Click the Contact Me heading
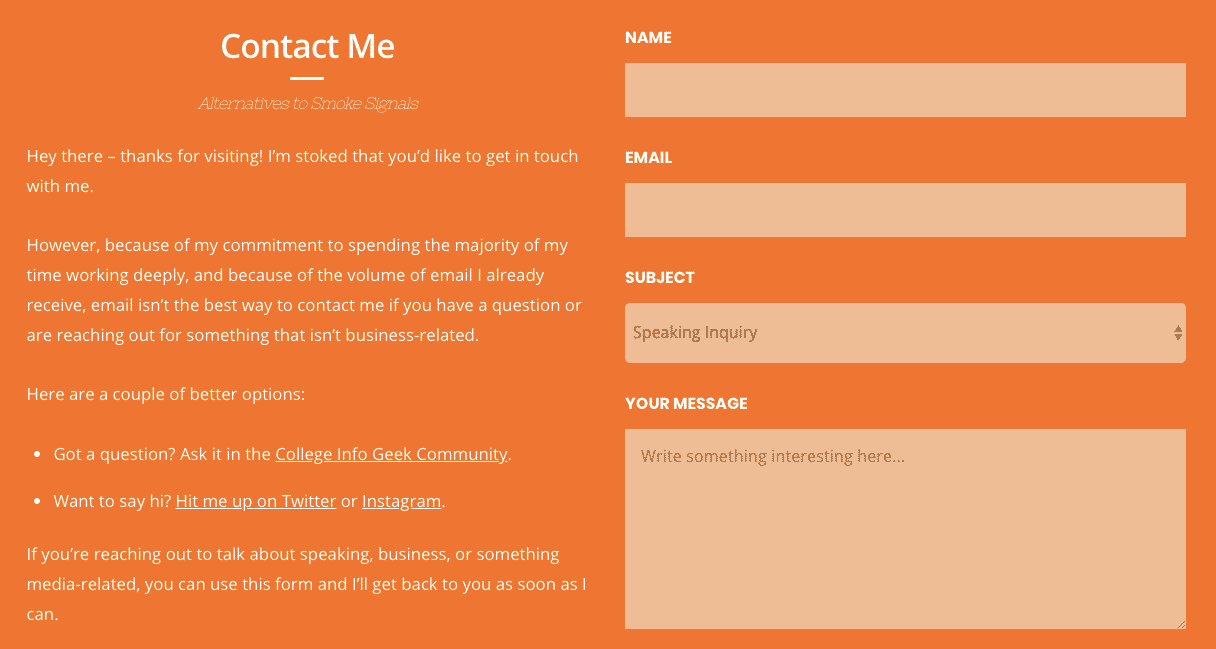1216x649 pixels. 307,46
